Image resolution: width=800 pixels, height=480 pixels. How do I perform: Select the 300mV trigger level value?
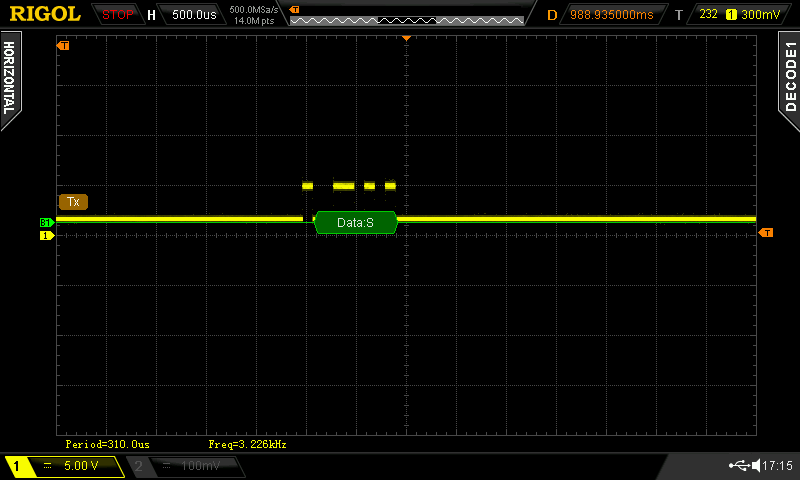click(x=760, y=15)
